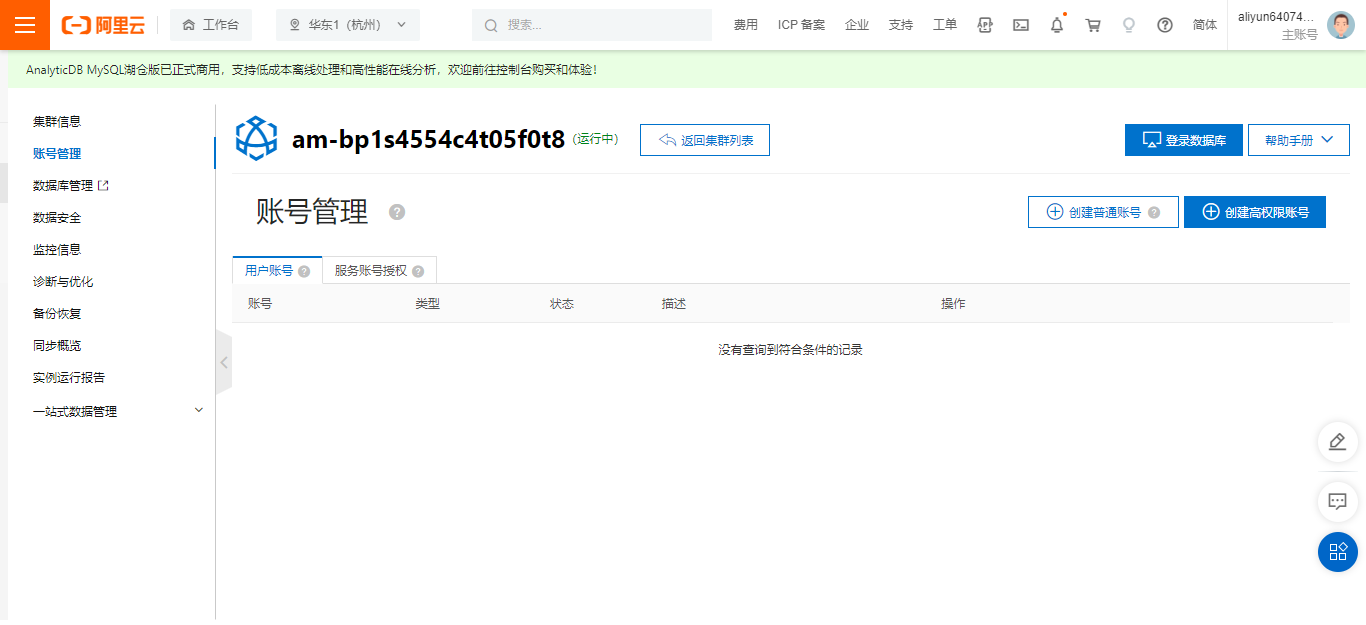Expand the 帮助手册 dropdown

1299,140
